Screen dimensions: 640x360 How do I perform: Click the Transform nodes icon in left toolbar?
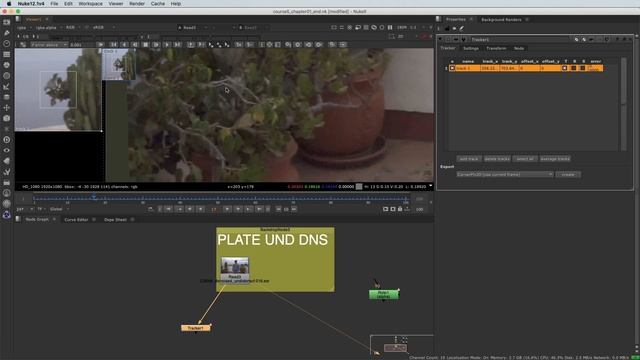tap(7, 108)
